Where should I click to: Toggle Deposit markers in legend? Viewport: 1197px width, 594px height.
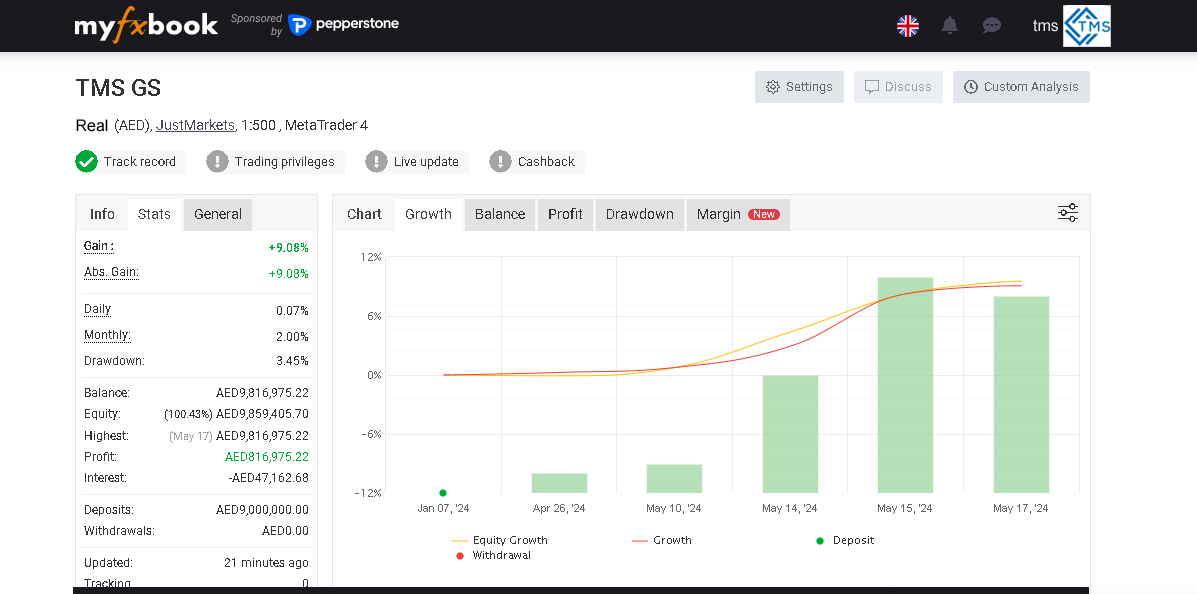(852, 540)
